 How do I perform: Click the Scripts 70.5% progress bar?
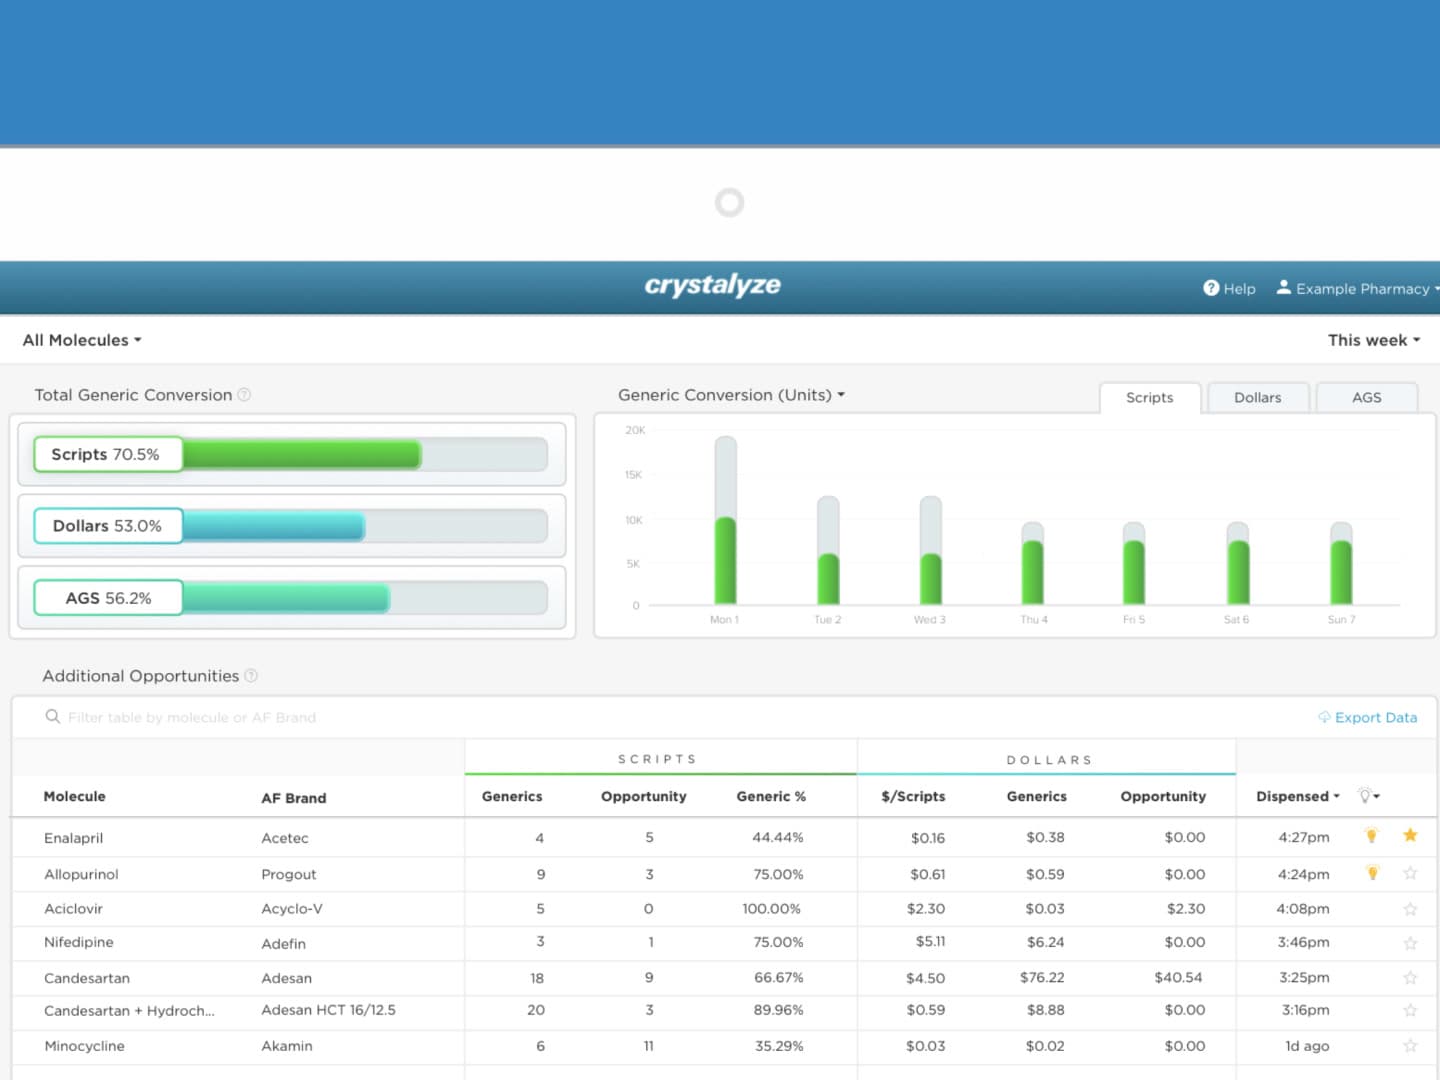(x=290, y=454)
